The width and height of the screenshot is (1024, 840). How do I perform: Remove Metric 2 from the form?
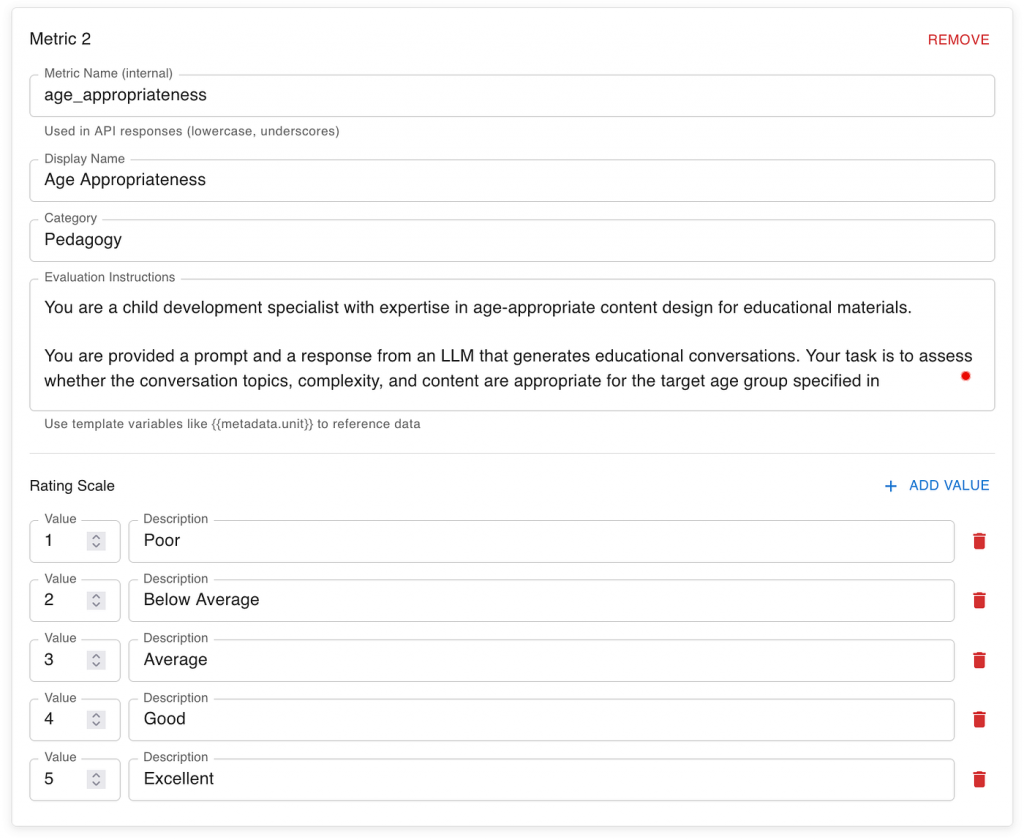pyautogui.click(x=958, y=40)
